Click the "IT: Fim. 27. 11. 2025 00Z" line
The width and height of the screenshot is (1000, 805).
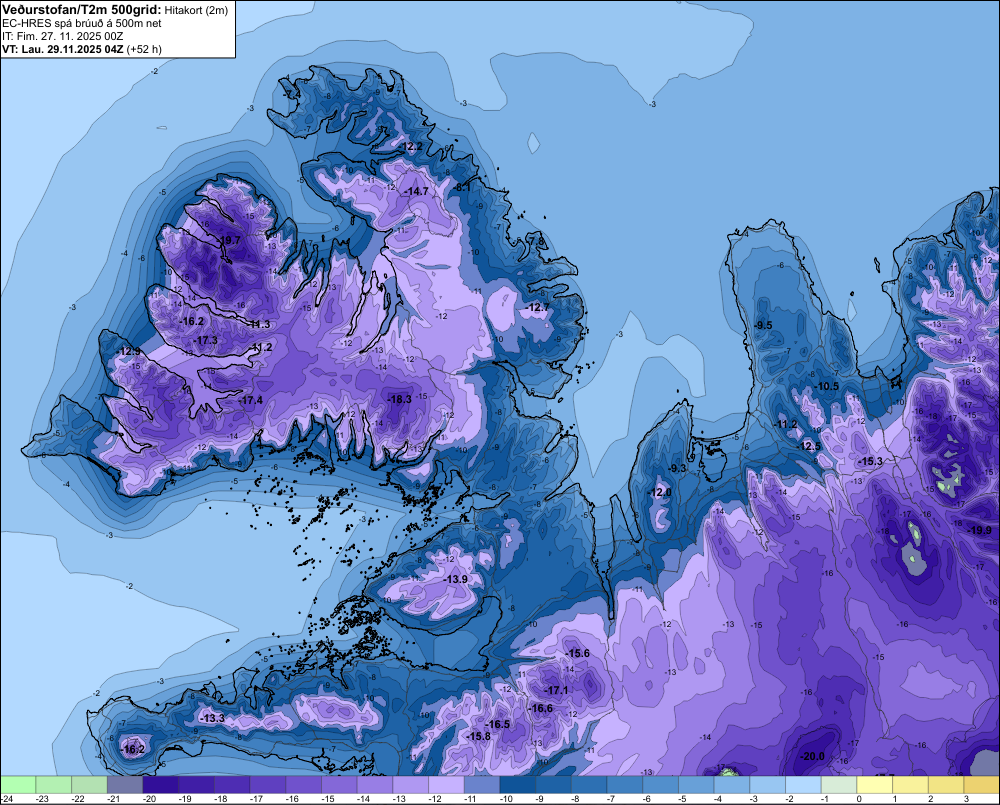62,36
